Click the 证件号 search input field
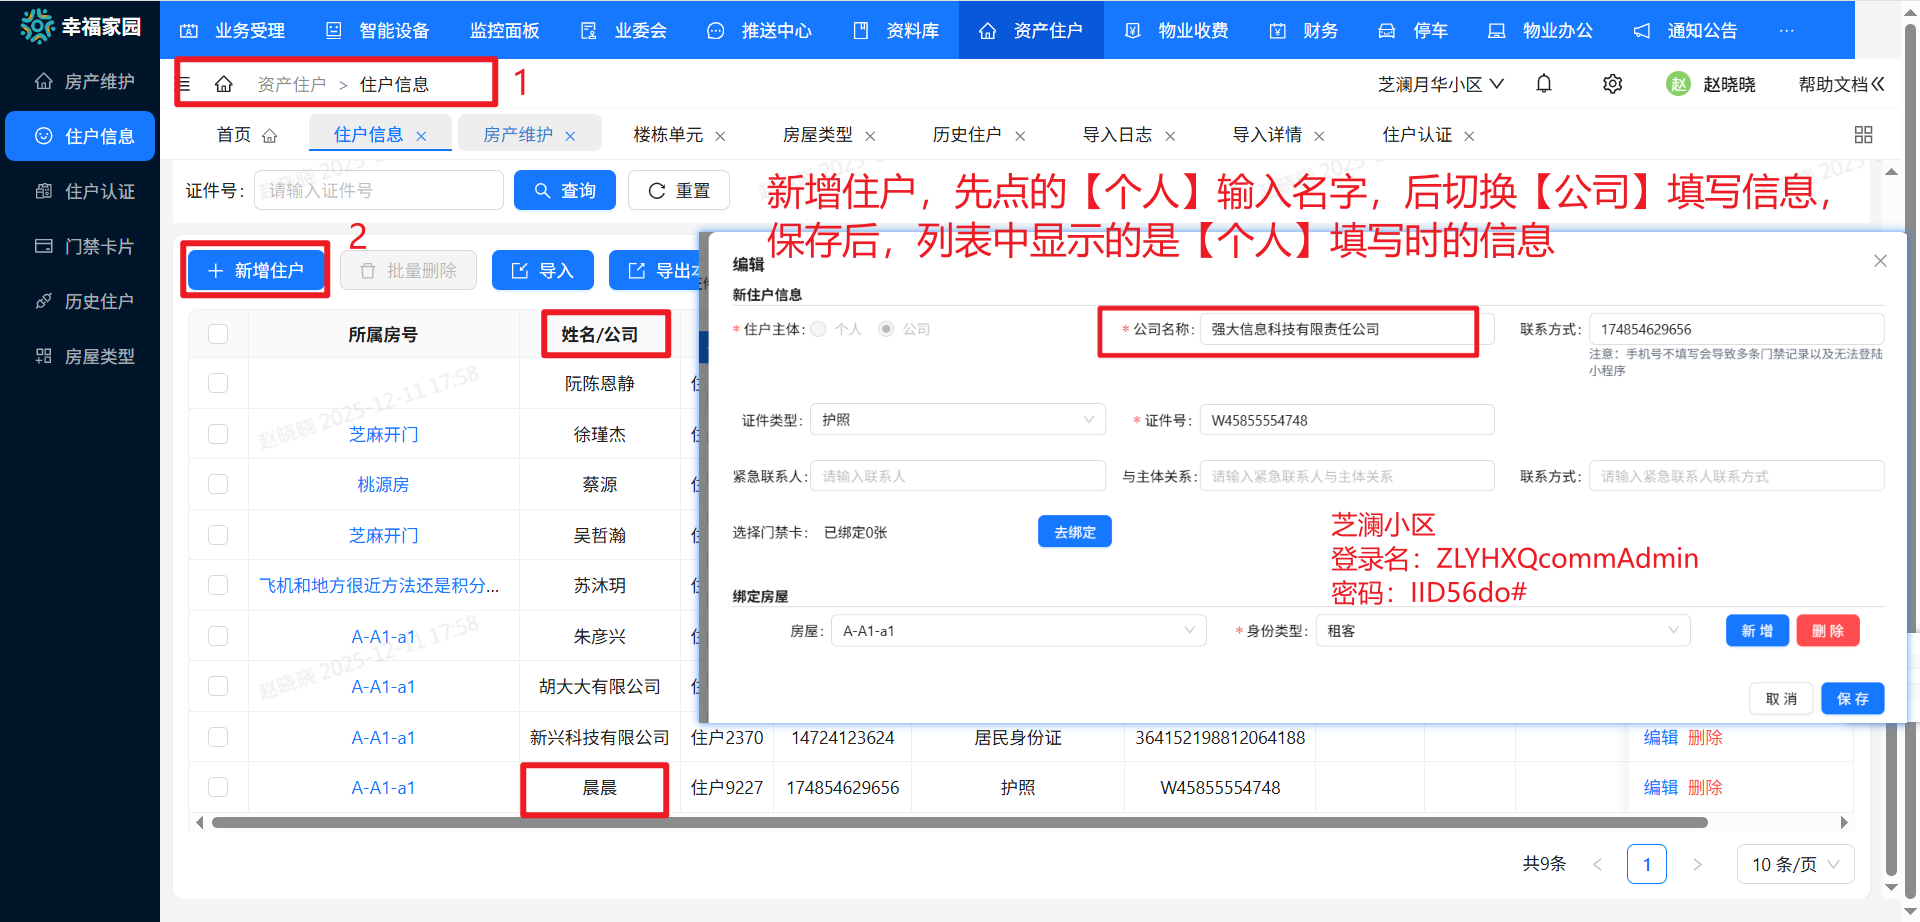Screen dimensions: 1920x922 tap(378, 190)
